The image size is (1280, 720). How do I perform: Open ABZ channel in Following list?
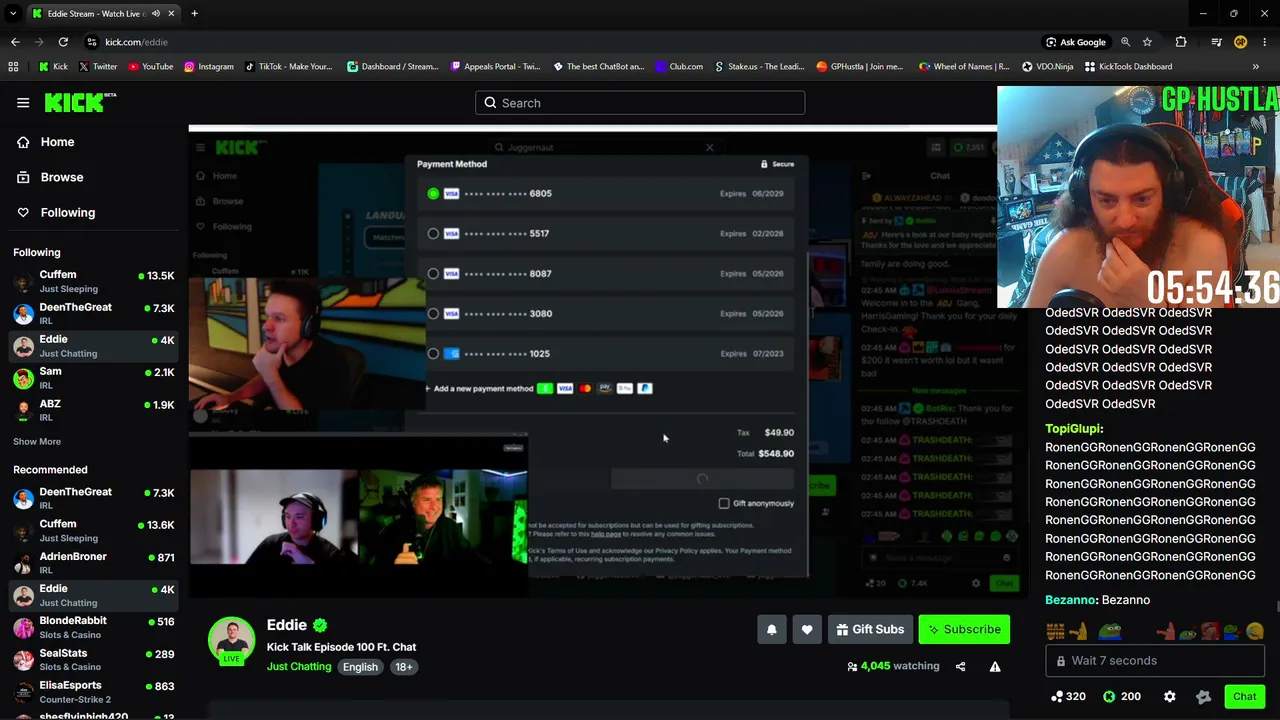click(x=93, y=410)
